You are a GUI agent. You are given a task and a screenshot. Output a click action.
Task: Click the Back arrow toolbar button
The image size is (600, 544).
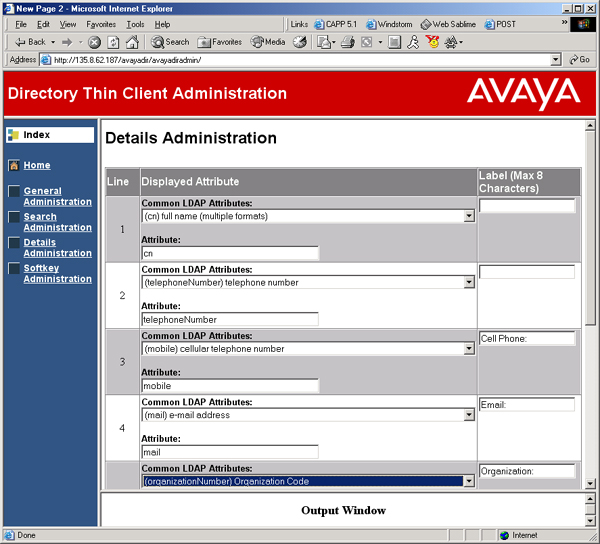29,42
